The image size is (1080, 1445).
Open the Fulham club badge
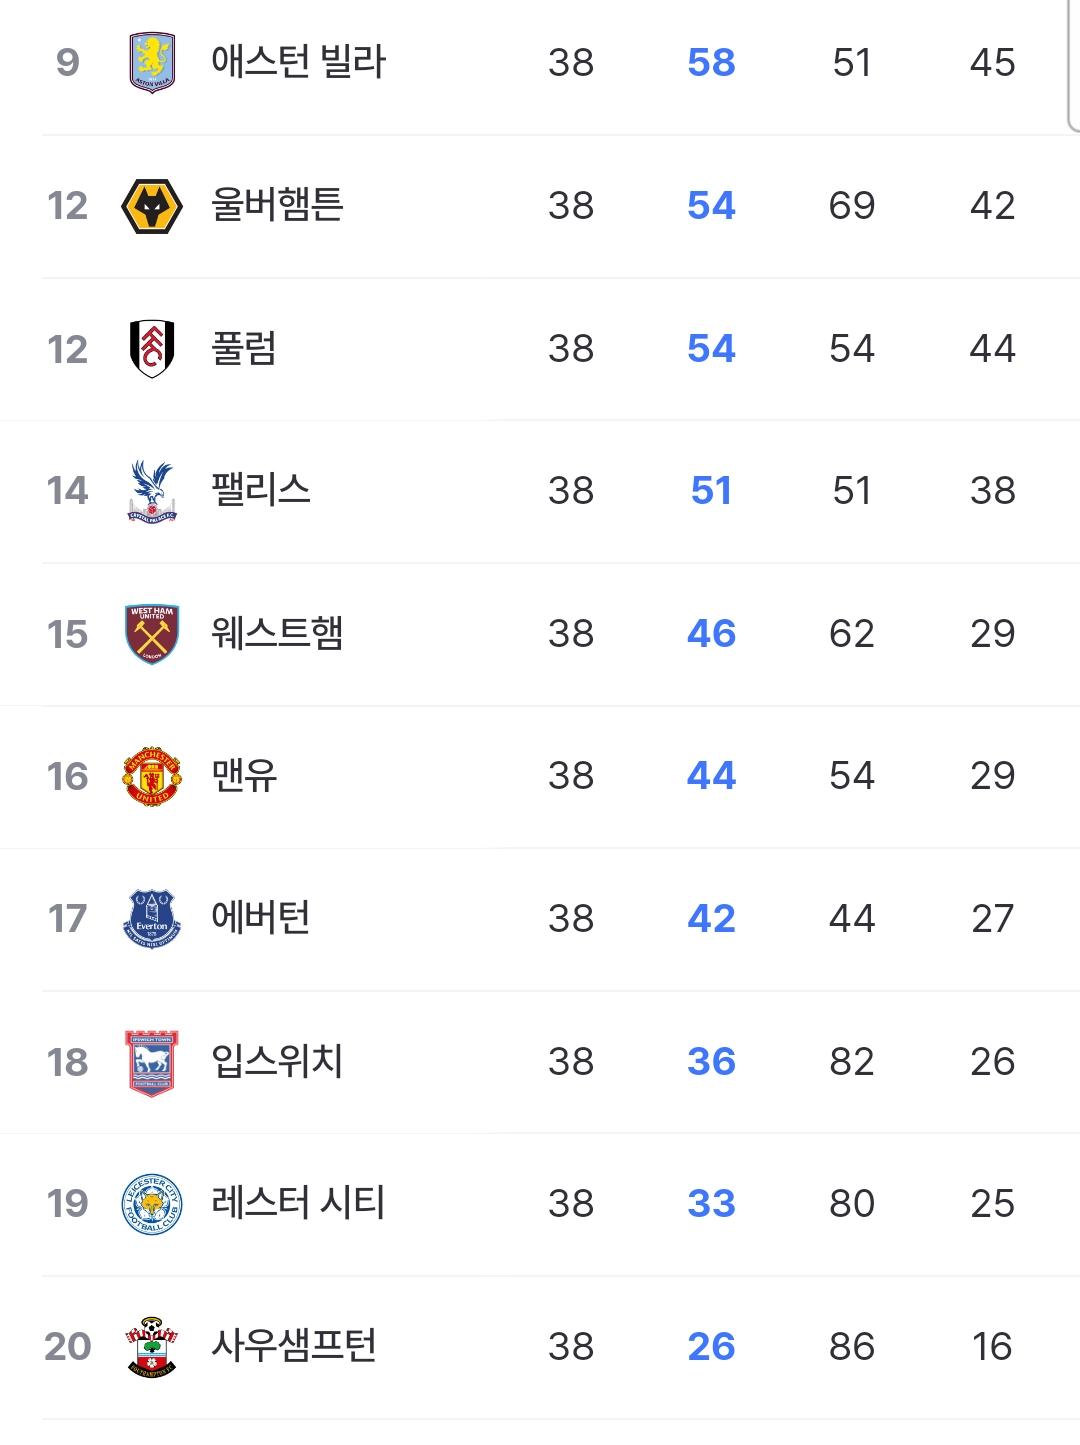click(x=152, y=349)
